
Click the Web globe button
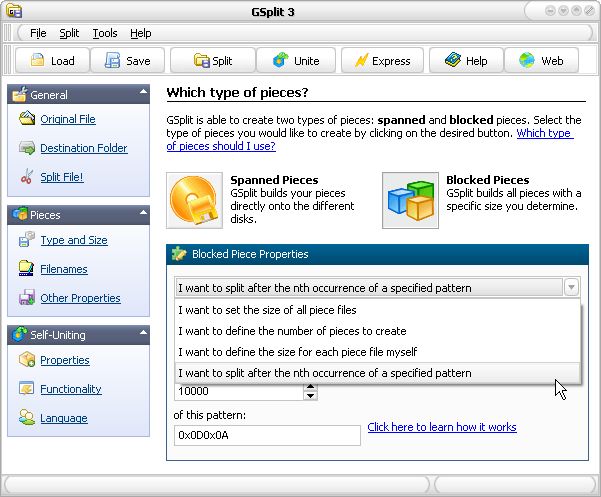click(541, 61)
